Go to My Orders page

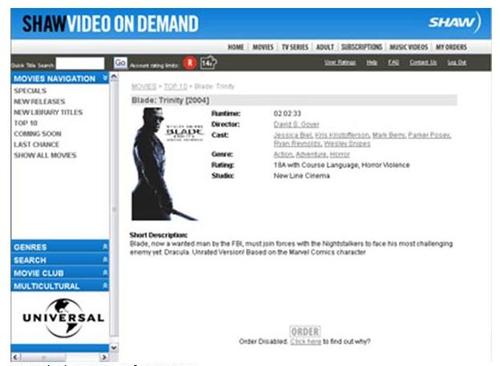point(451,47)
